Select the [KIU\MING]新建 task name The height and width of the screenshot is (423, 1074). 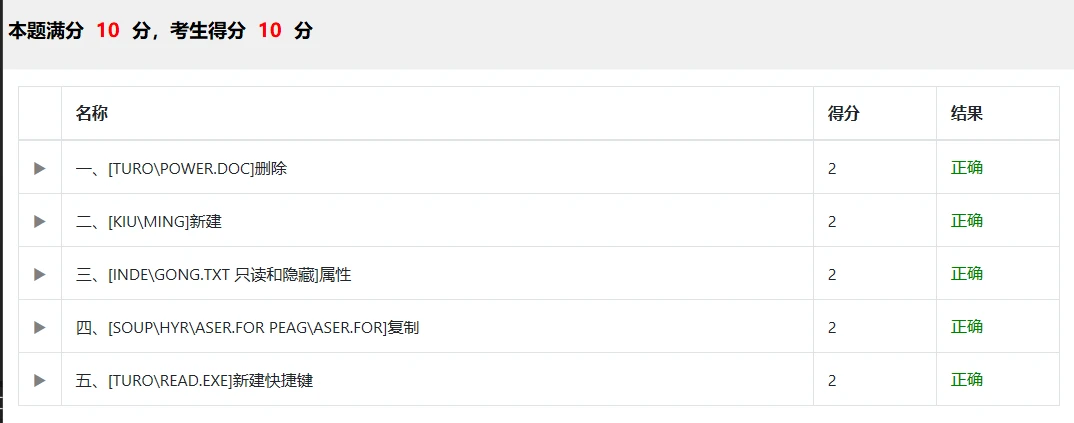148,221
